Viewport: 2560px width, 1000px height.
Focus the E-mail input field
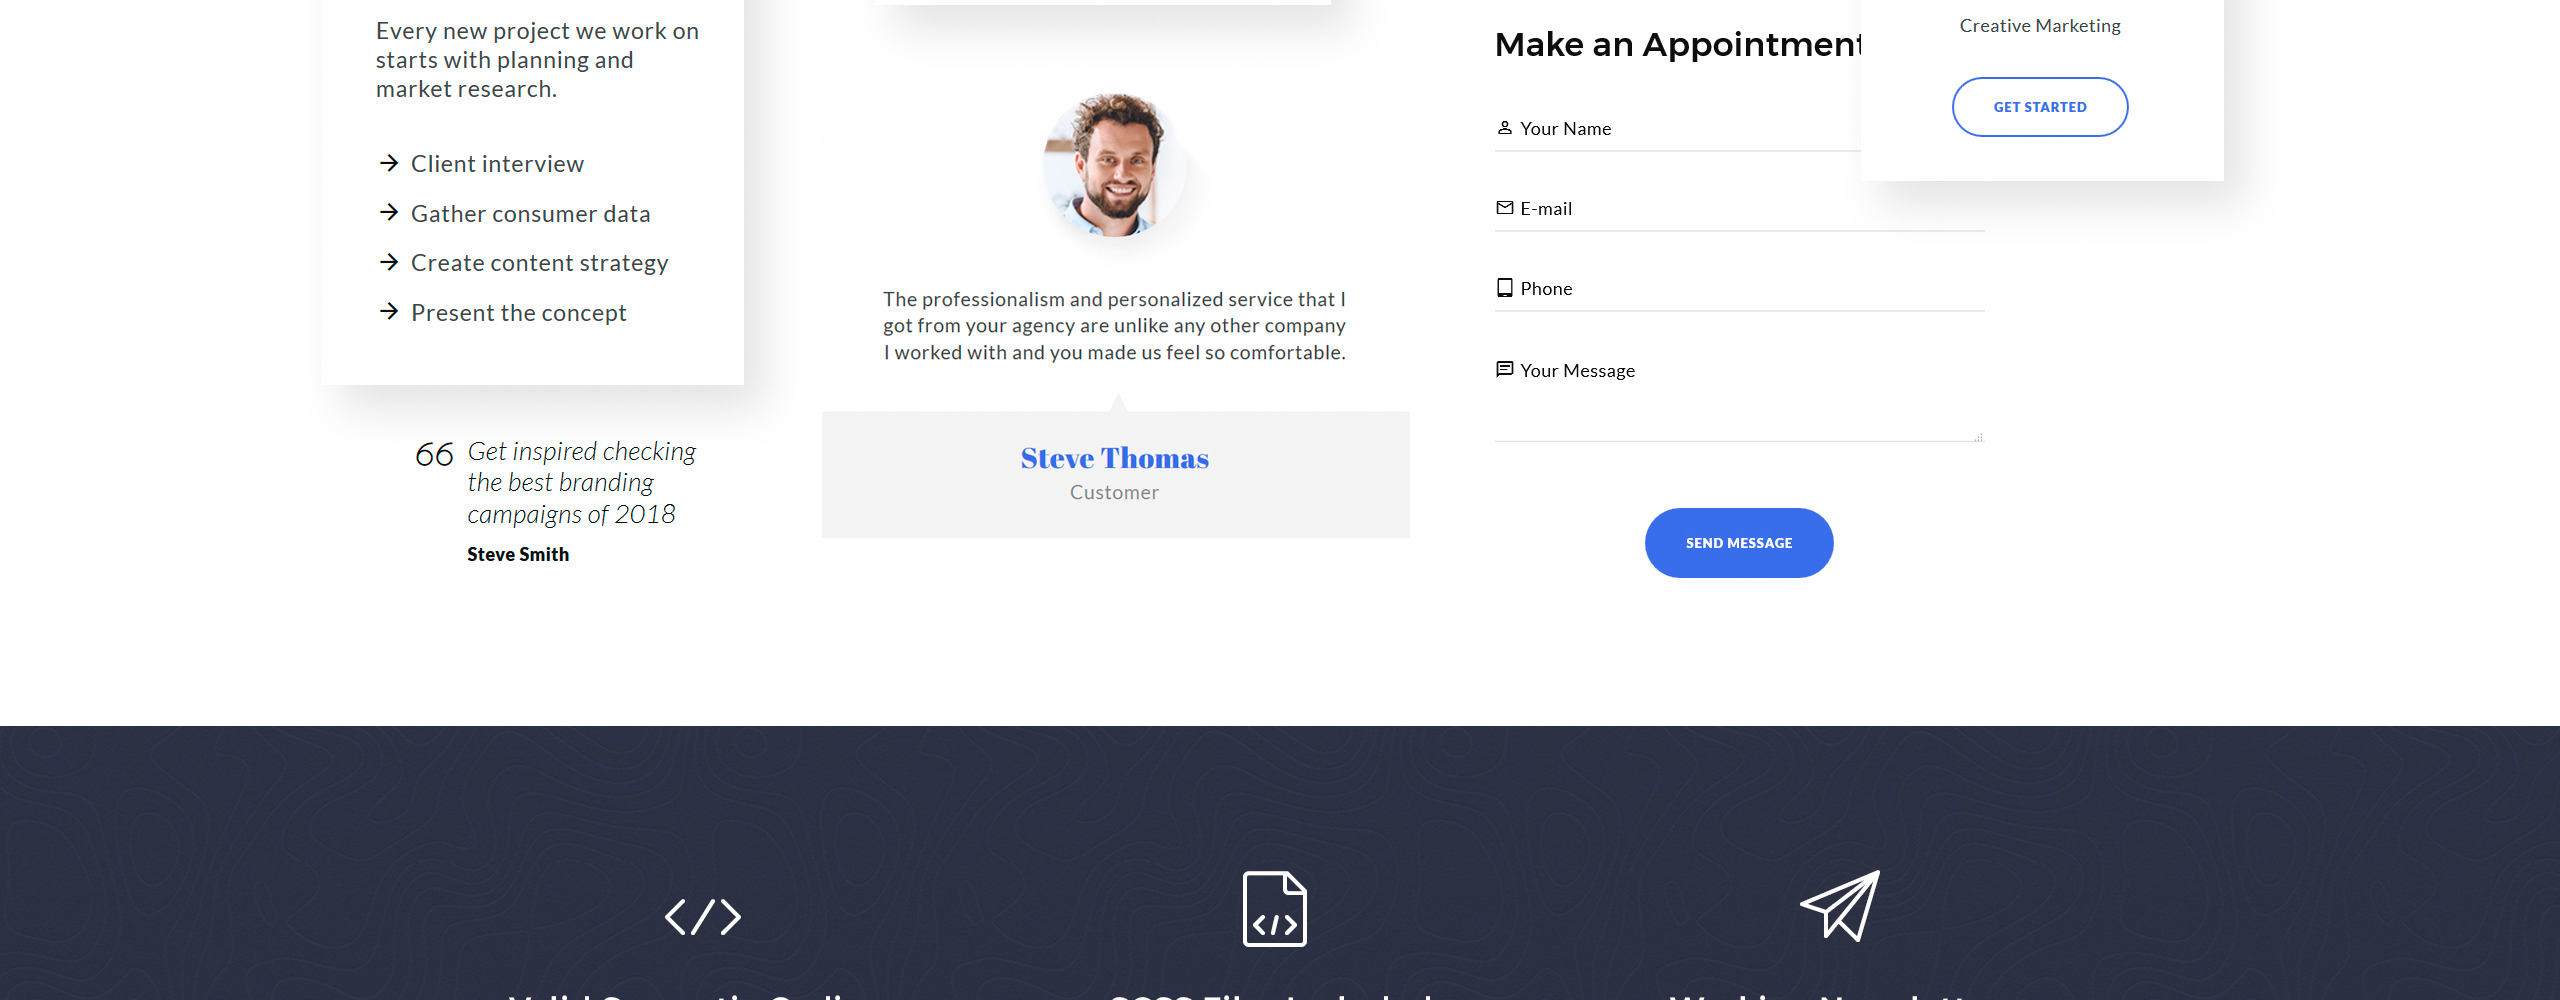point(1740,209)
